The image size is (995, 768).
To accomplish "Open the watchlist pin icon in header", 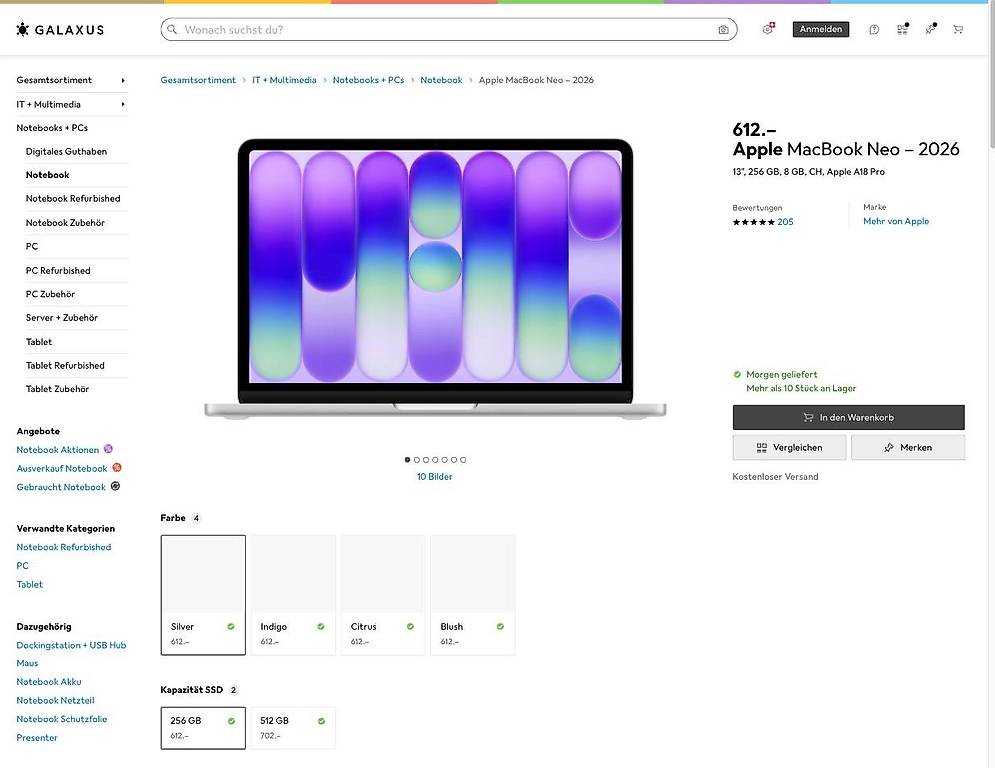I will 930,29.
